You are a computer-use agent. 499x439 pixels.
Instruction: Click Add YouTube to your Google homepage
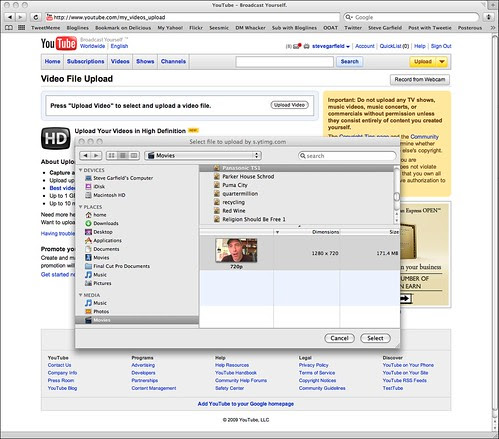click(x=246, y=404)
